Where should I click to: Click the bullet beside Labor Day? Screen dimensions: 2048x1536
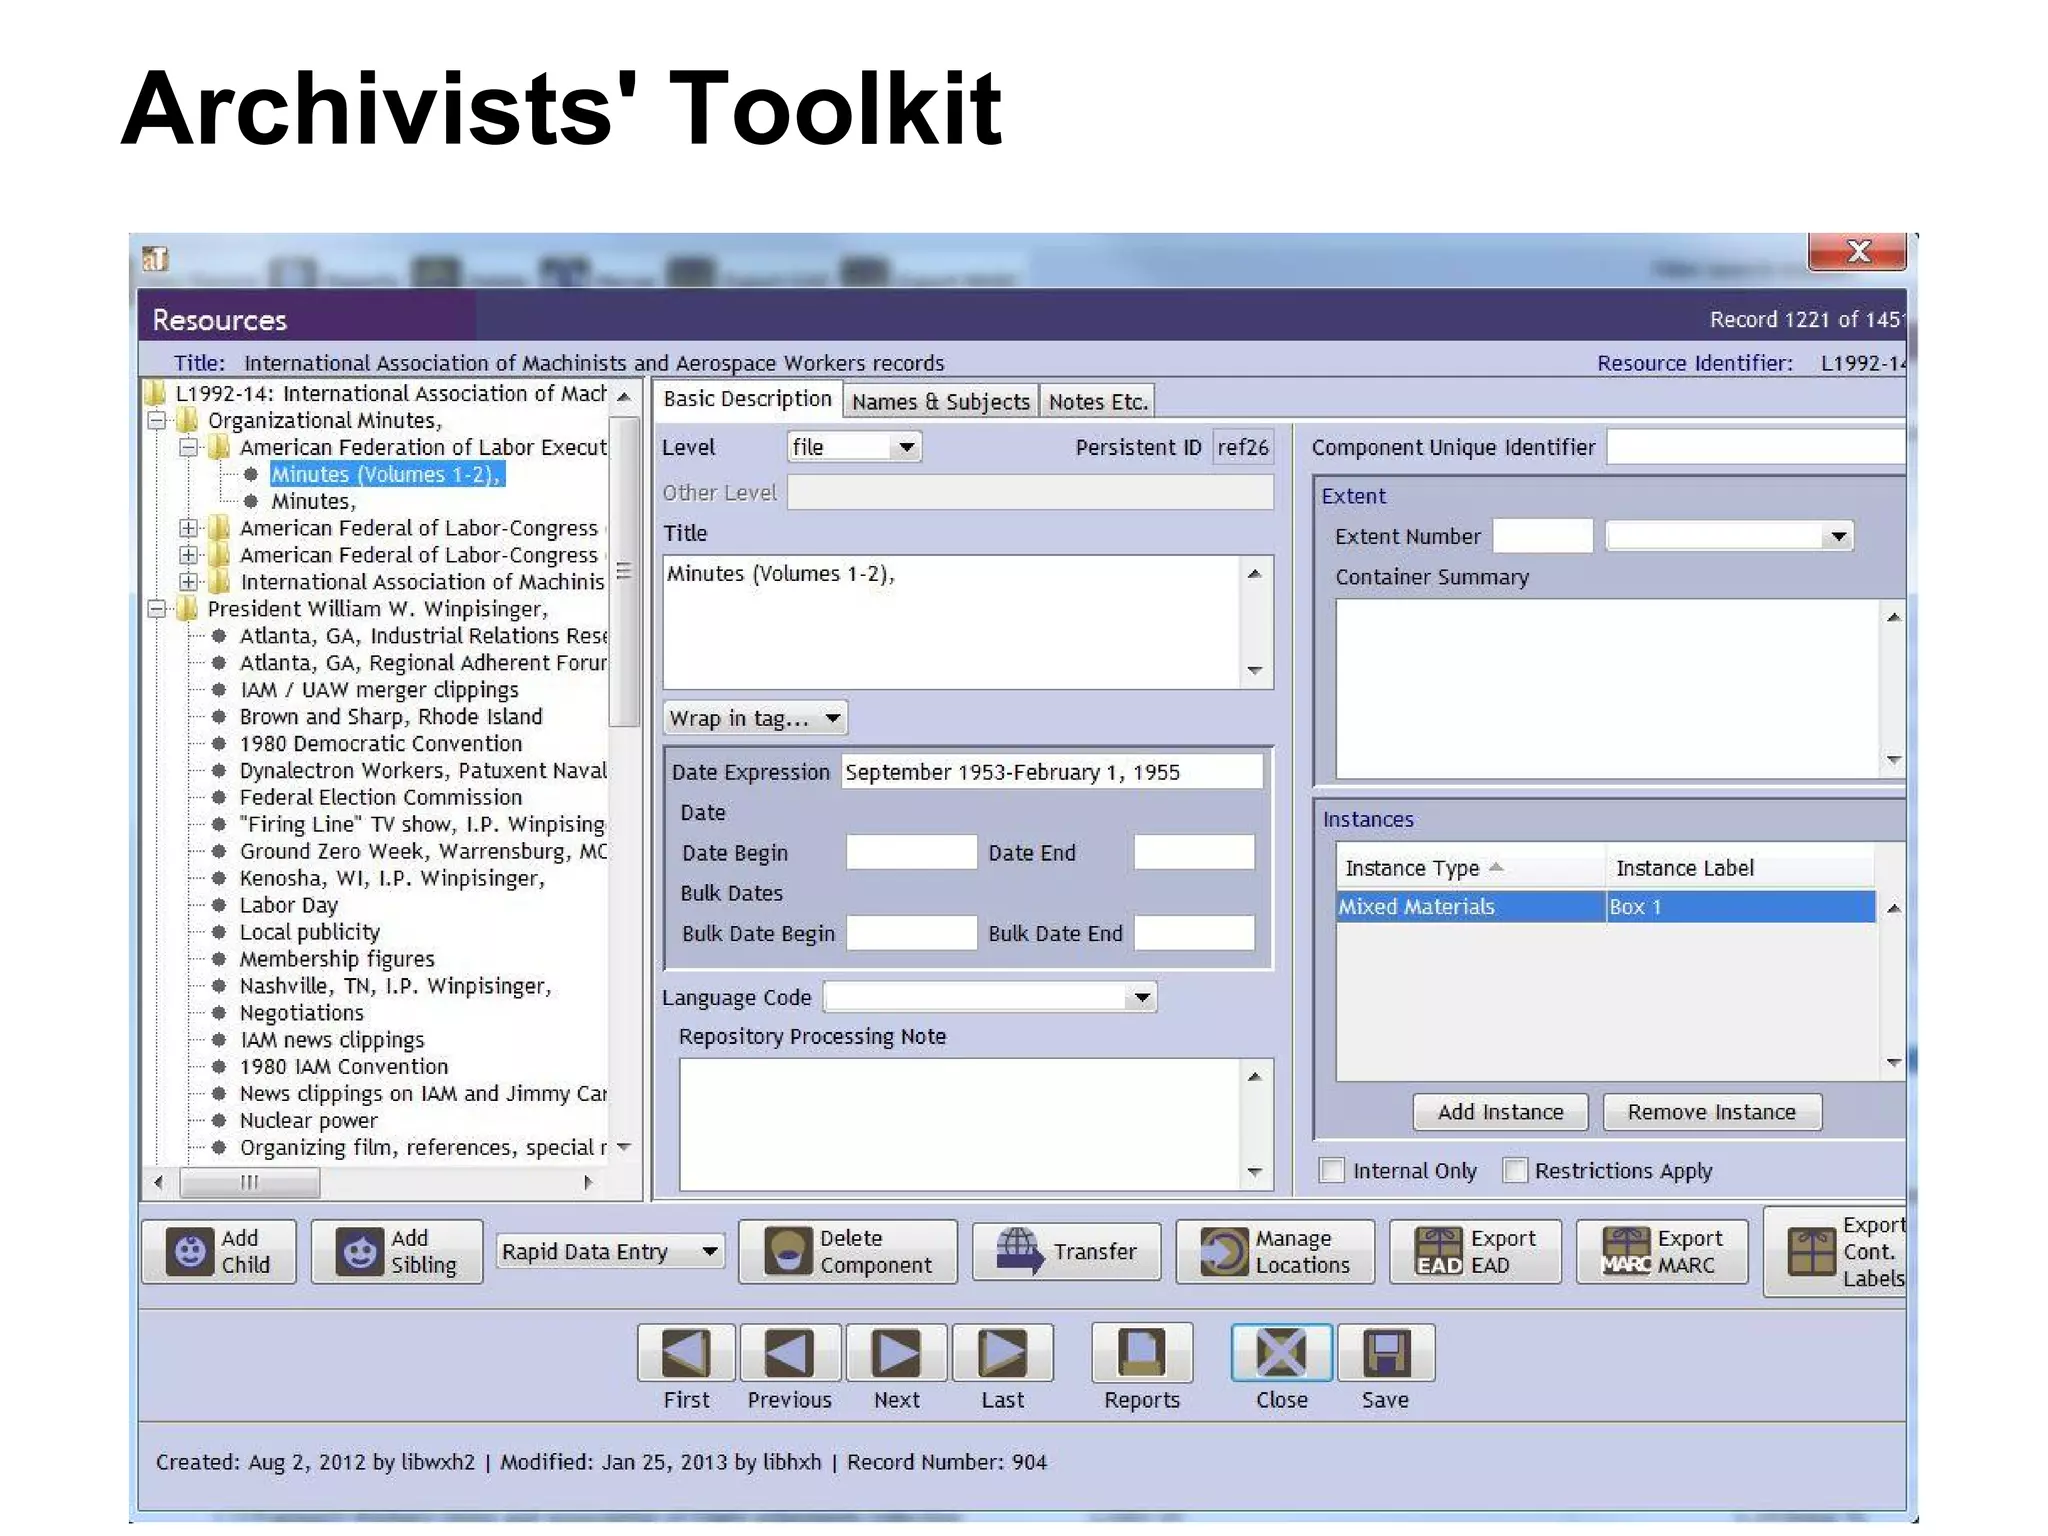[x=219, y=905]
